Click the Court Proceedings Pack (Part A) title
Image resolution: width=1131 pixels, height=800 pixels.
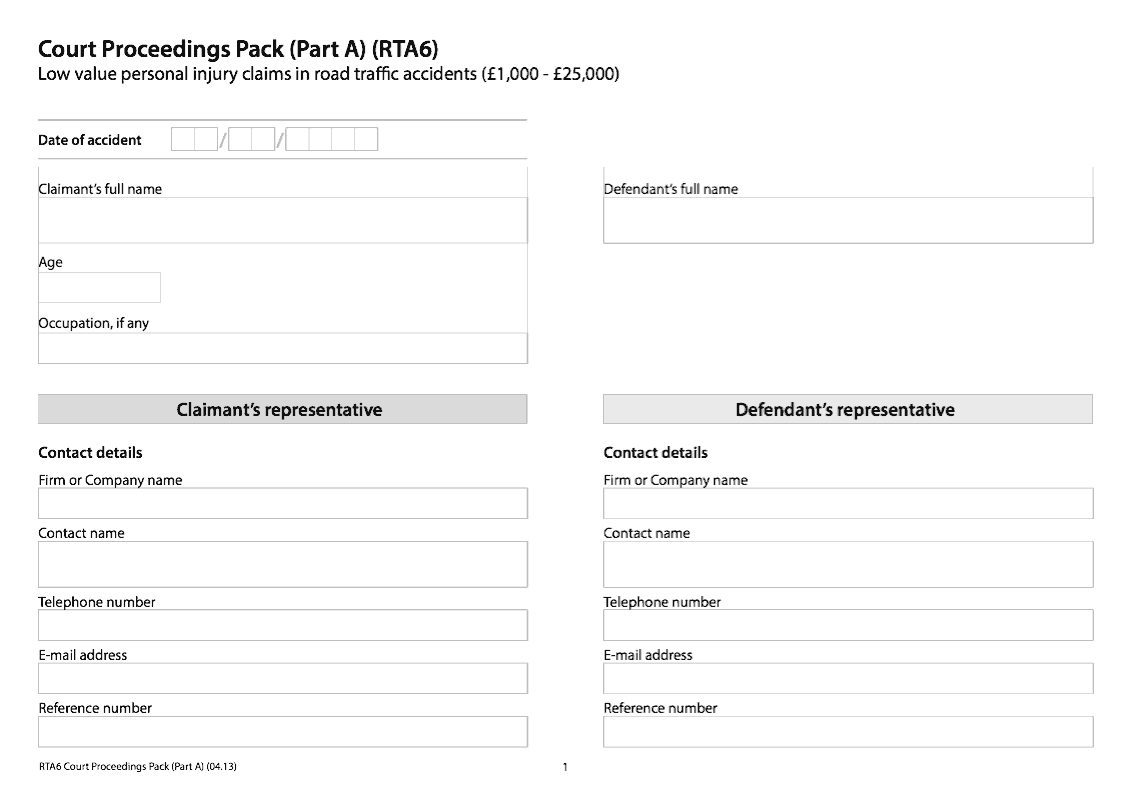tap(238, 49)
